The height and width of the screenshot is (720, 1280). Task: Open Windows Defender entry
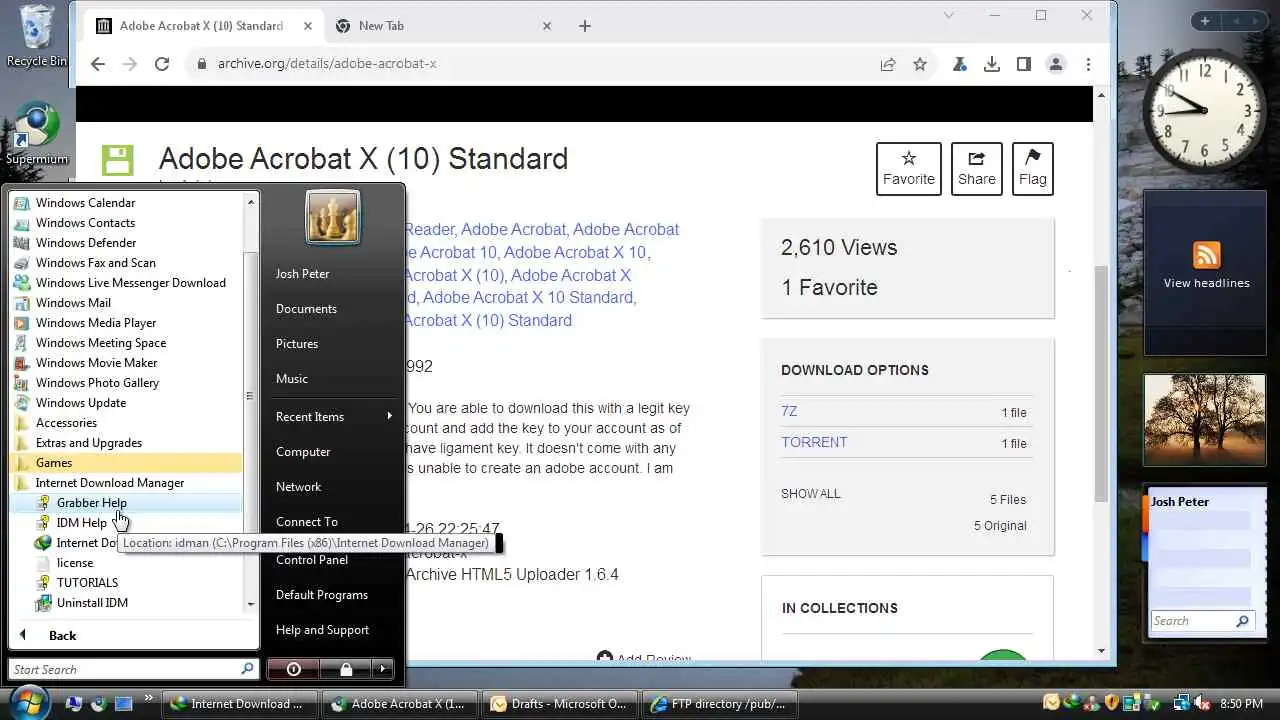coord(86,243)
